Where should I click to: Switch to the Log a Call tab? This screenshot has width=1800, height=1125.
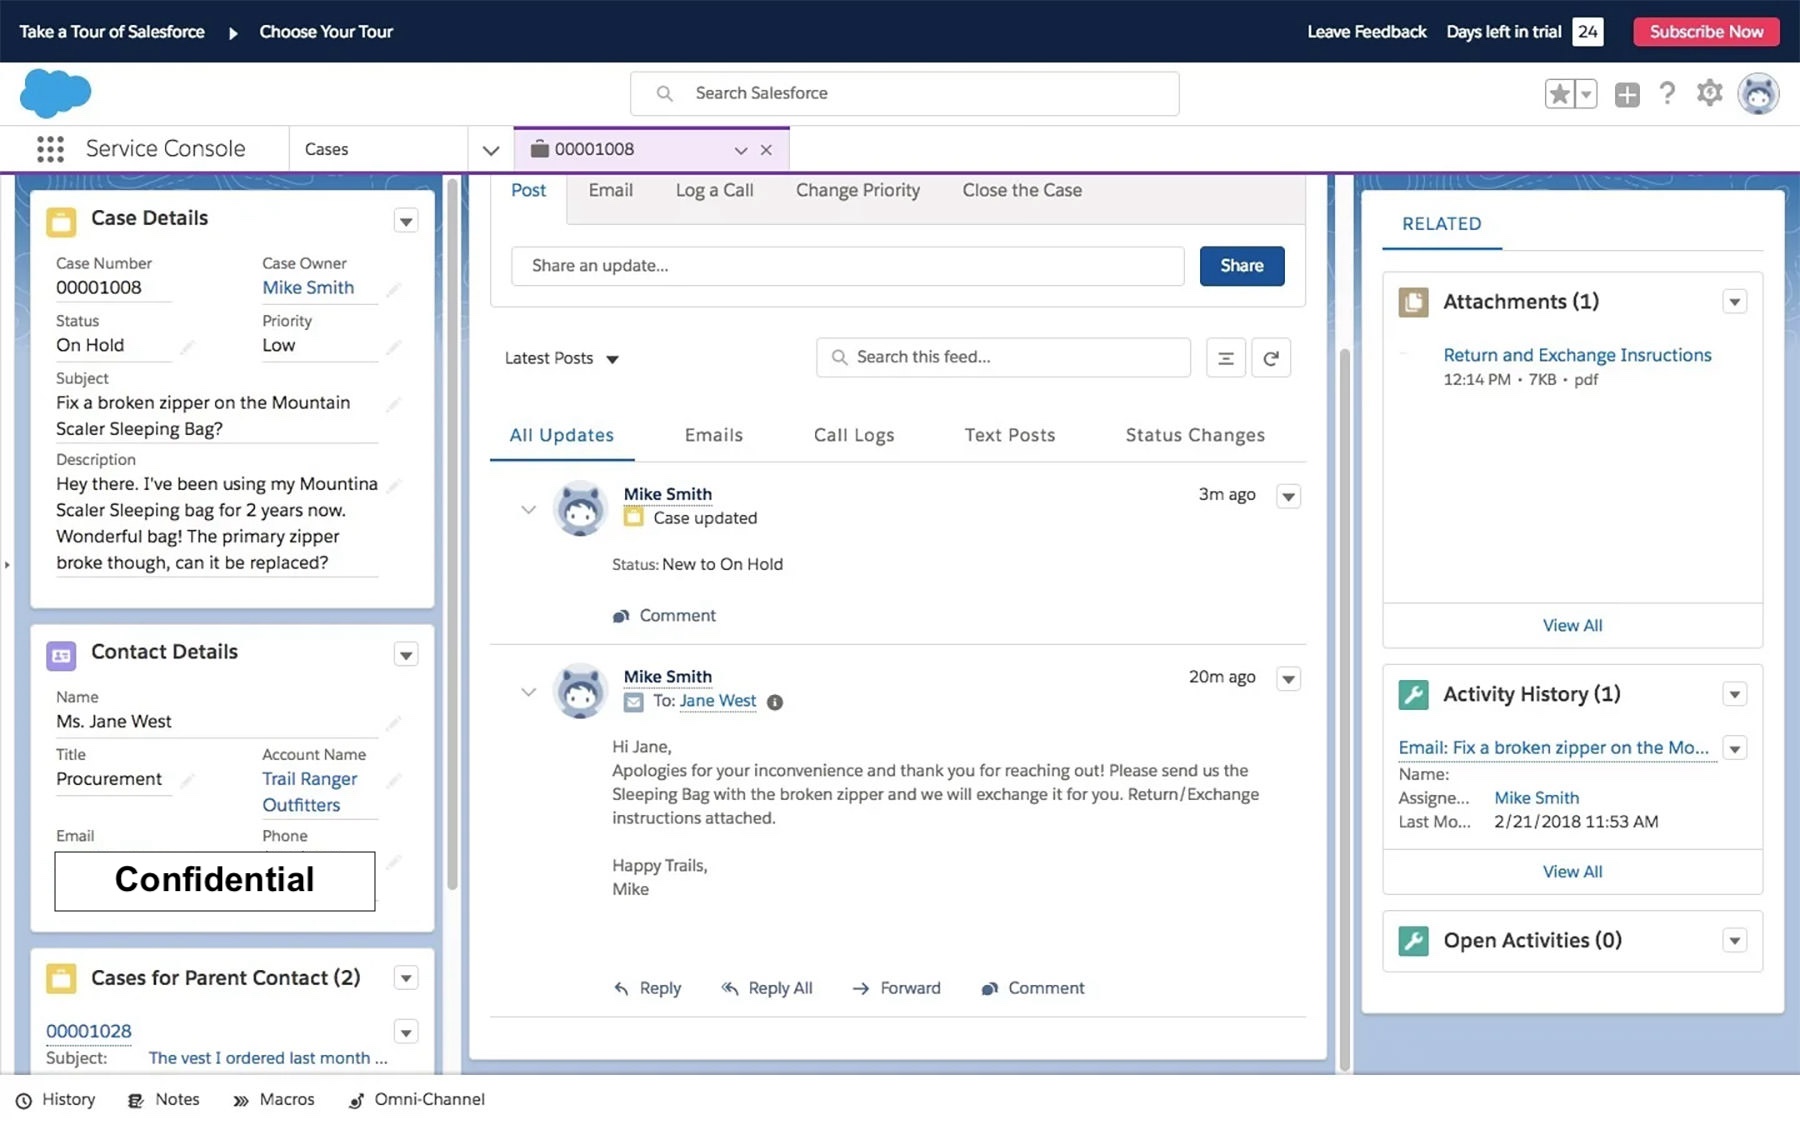coord(714,190)
